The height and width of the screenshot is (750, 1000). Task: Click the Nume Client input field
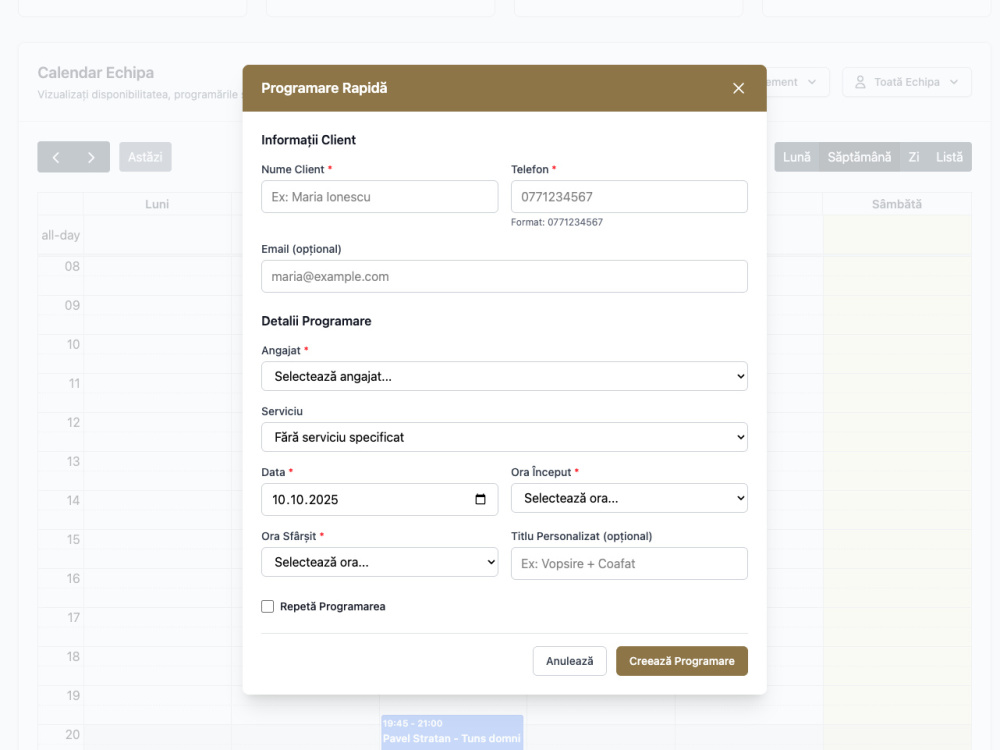coord(379,196)
